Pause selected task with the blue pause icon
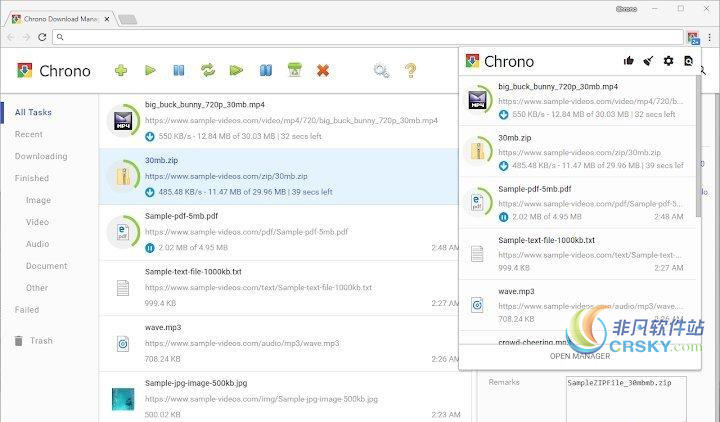Screen dimensions: 720x422 pos(179,70)
